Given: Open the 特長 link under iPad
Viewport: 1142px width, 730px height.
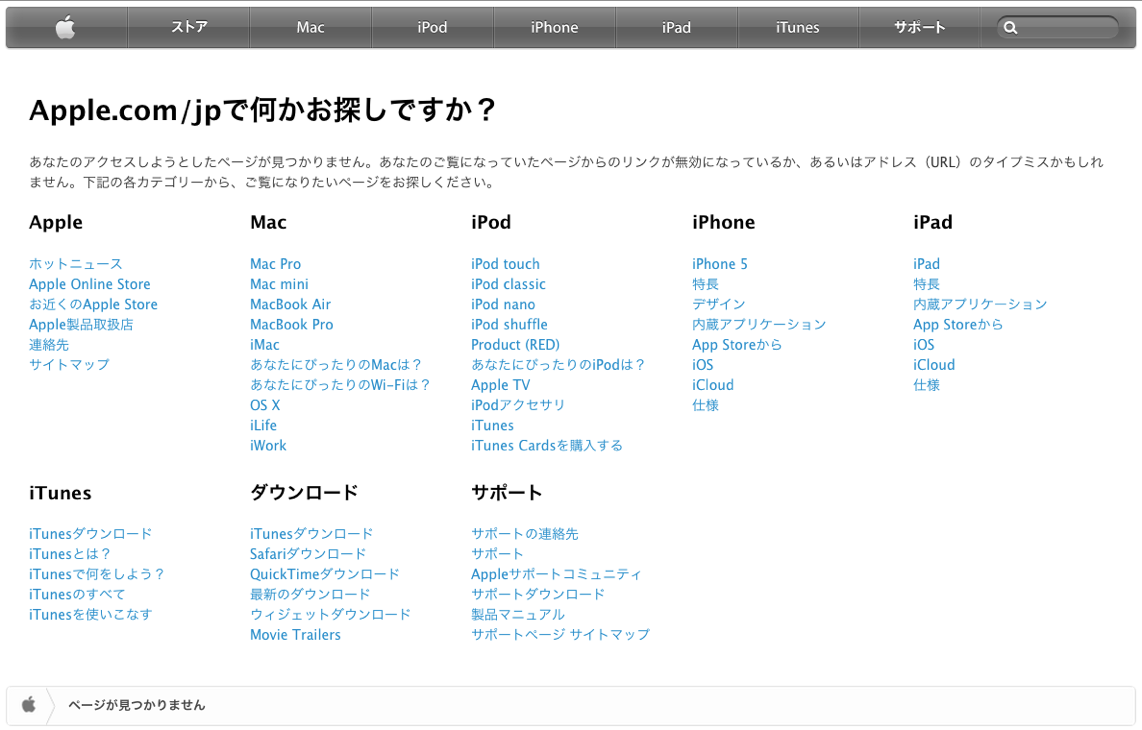Looking at the screenshot, I should tap(926, 284).
